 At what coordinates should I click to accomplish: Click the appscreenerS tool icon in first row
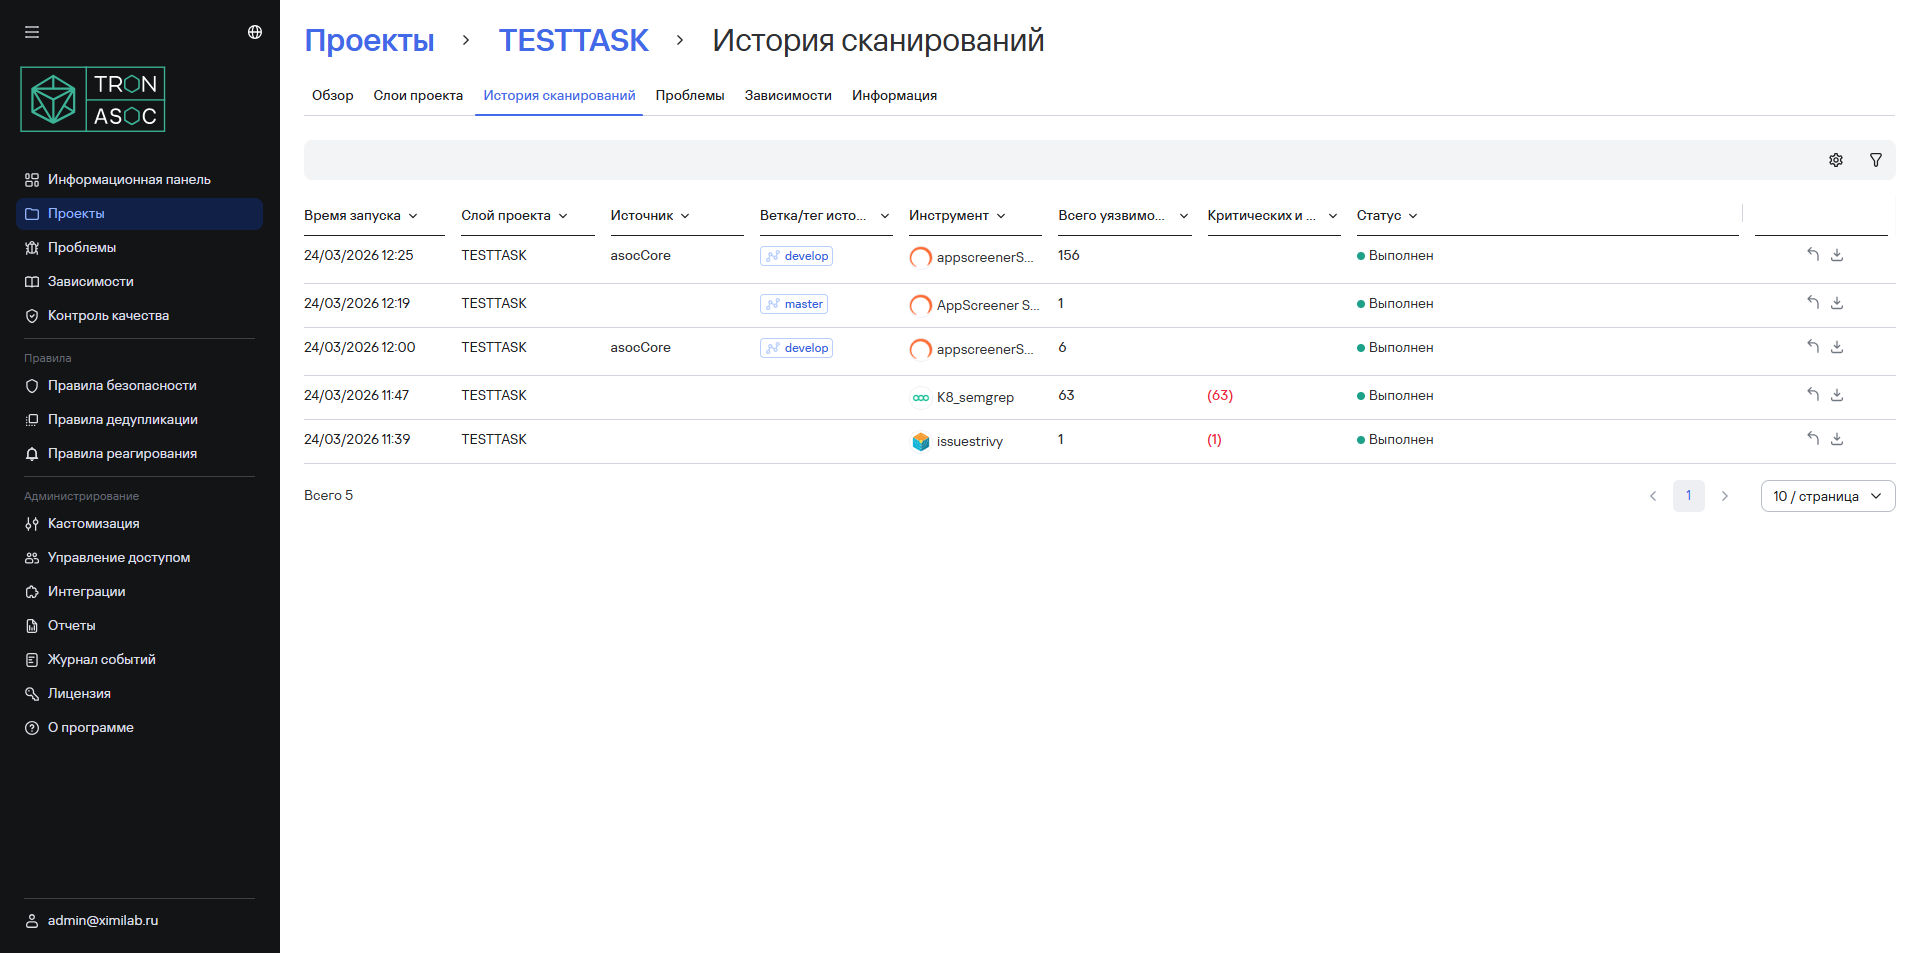pyautogui.click(x=920, y=258)
